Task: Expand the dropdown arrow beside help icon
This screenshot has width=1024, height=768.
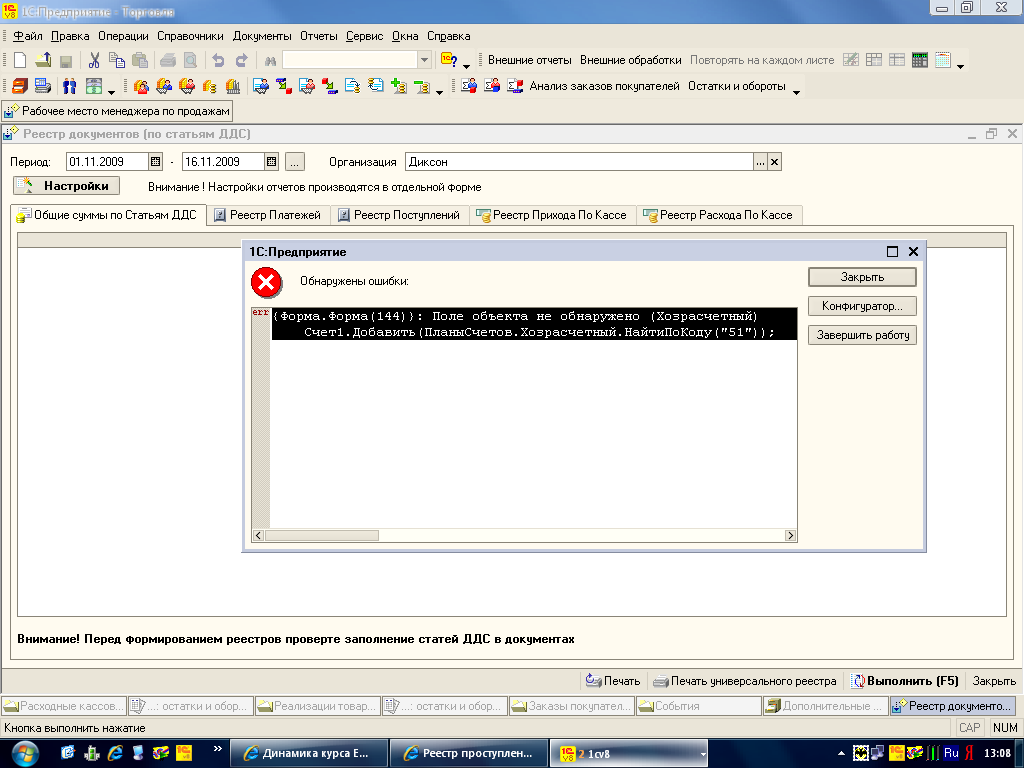Action: pyautogui.click(x=466, y=65)
